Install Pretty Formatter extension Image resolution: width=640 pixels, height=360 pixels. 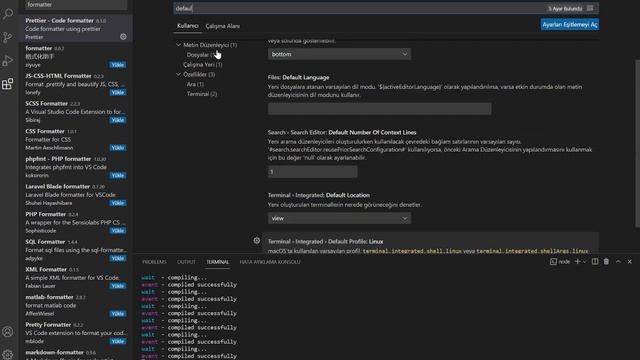pos(118,341)
